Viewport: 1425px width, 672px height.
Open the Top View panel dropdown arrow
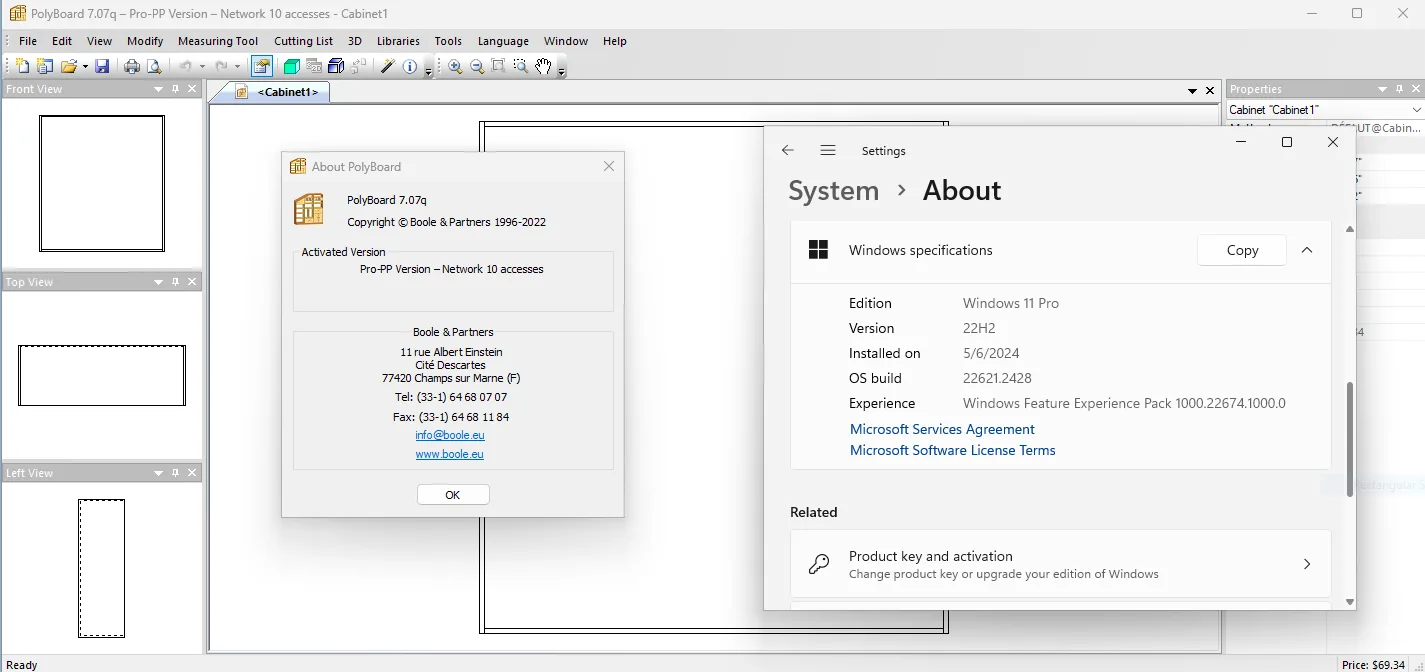pos(158,282)
